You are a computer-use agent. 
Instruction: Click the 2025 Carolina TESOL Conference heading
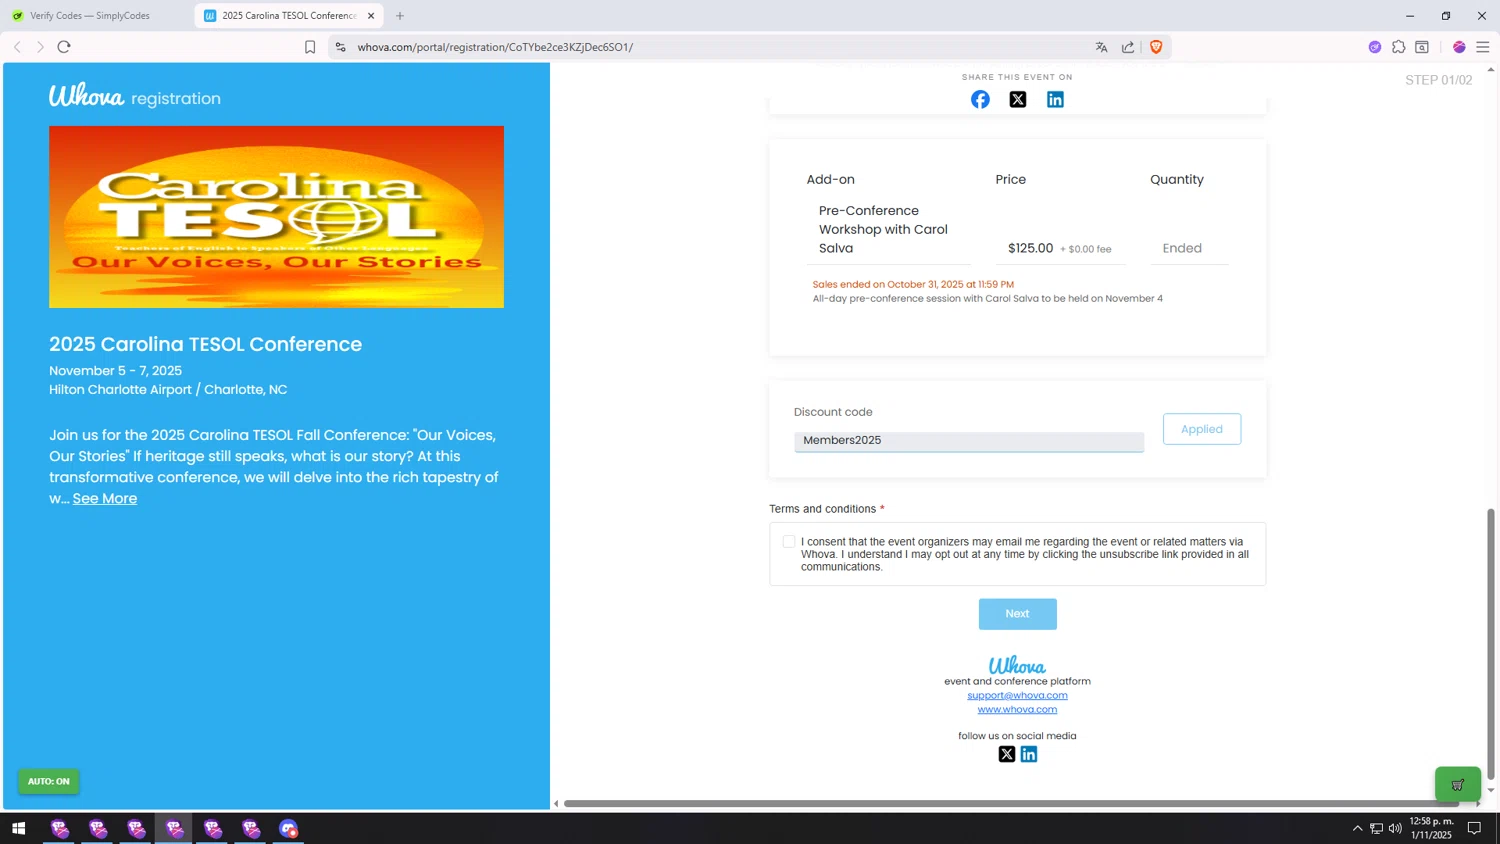tap(205, 344)
